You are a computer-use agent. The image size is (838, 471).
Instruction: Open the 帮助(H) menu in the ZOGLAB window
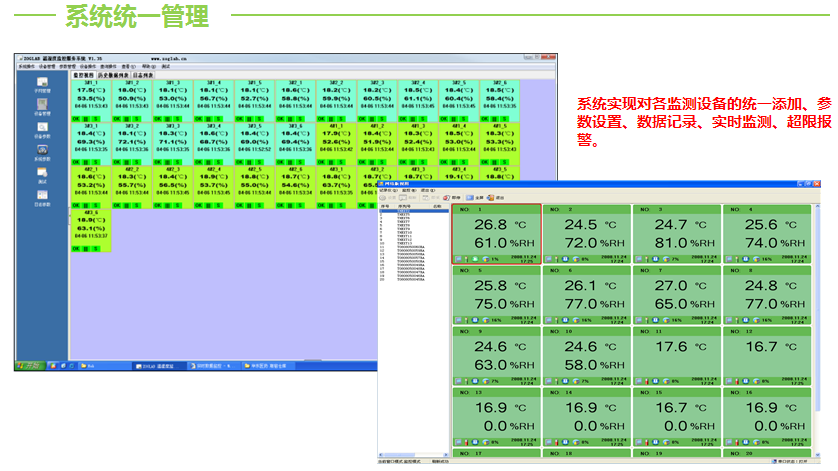point(149,66)
